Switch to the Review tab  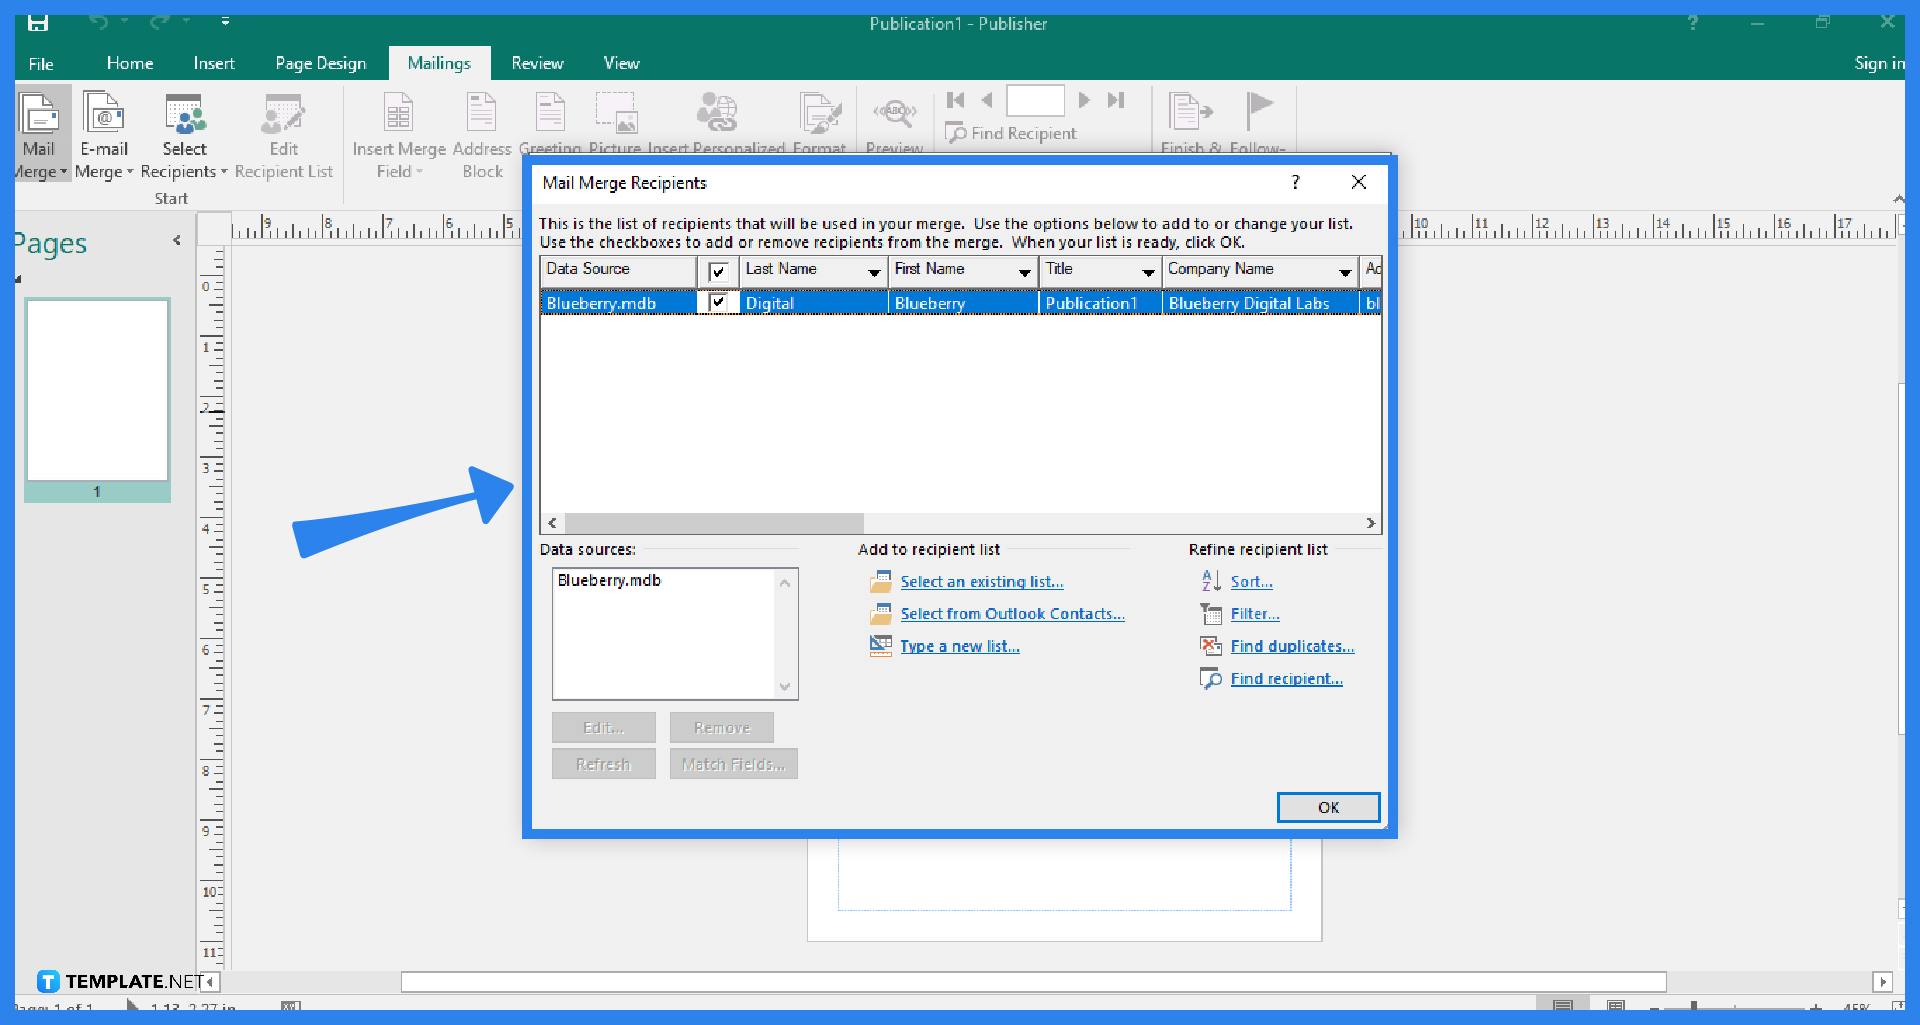(x=537, y=62)
